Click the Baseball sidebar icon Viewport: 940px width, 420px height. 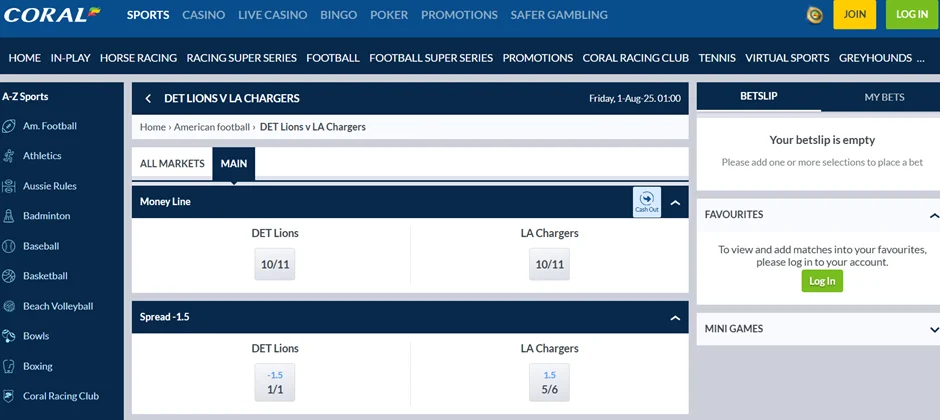[9, 246]
